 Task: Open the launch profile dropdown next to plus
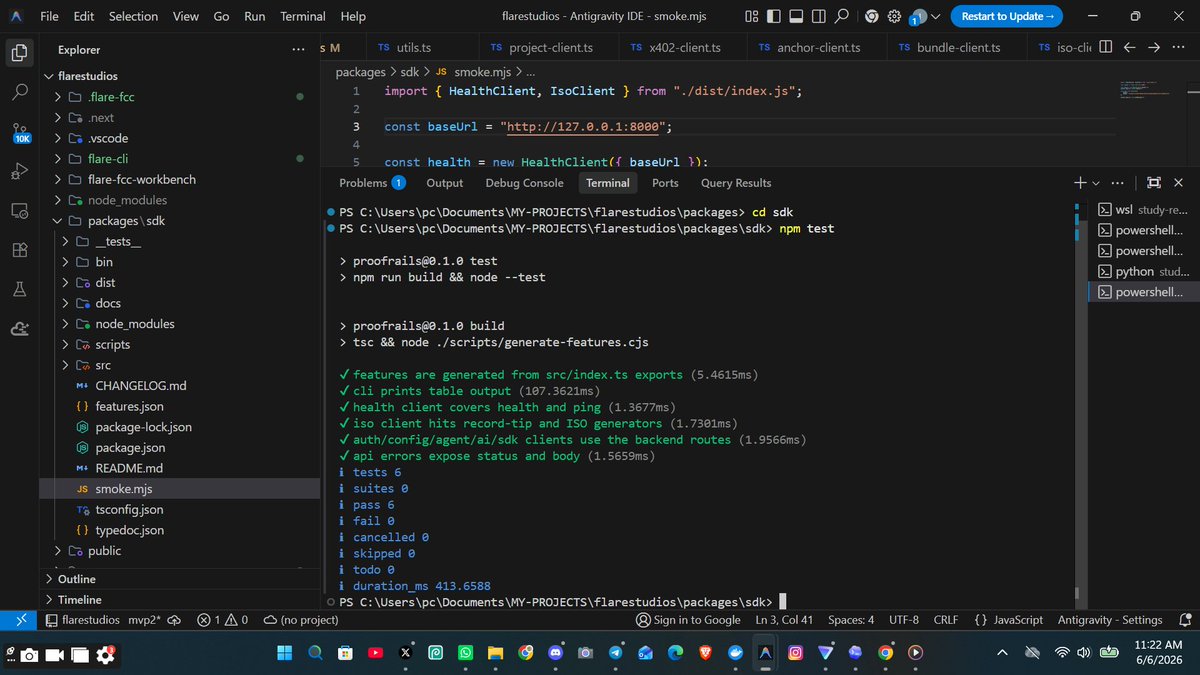1096,183
